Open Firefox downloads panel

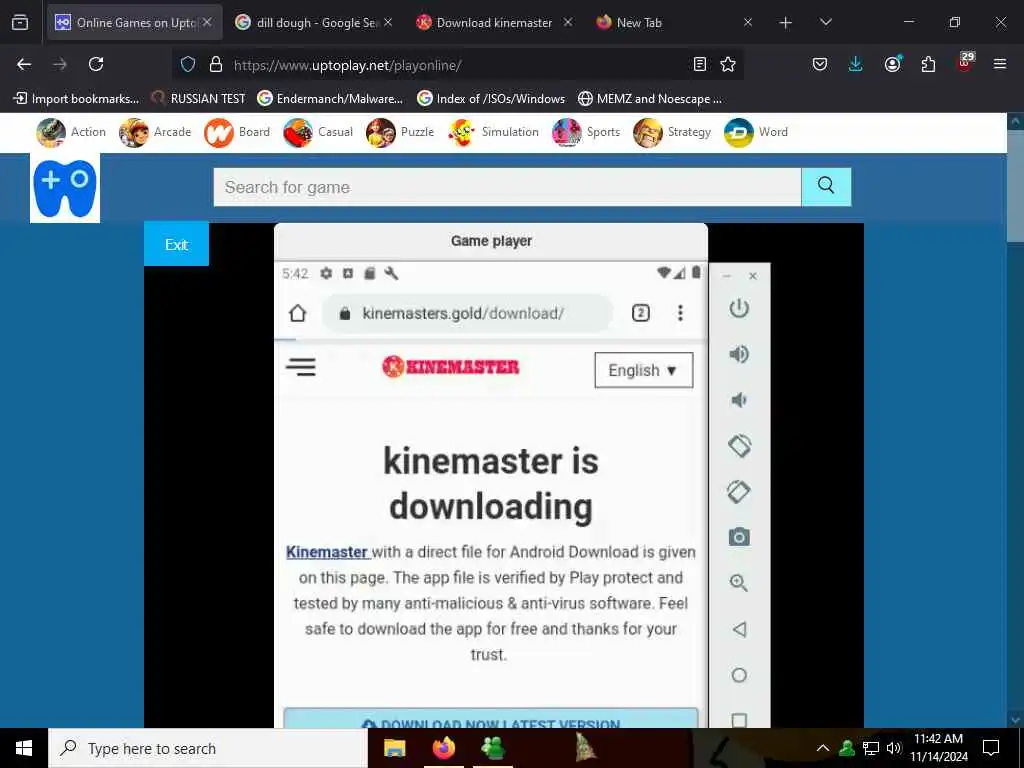pyautogui.click(x=855, y=64)
